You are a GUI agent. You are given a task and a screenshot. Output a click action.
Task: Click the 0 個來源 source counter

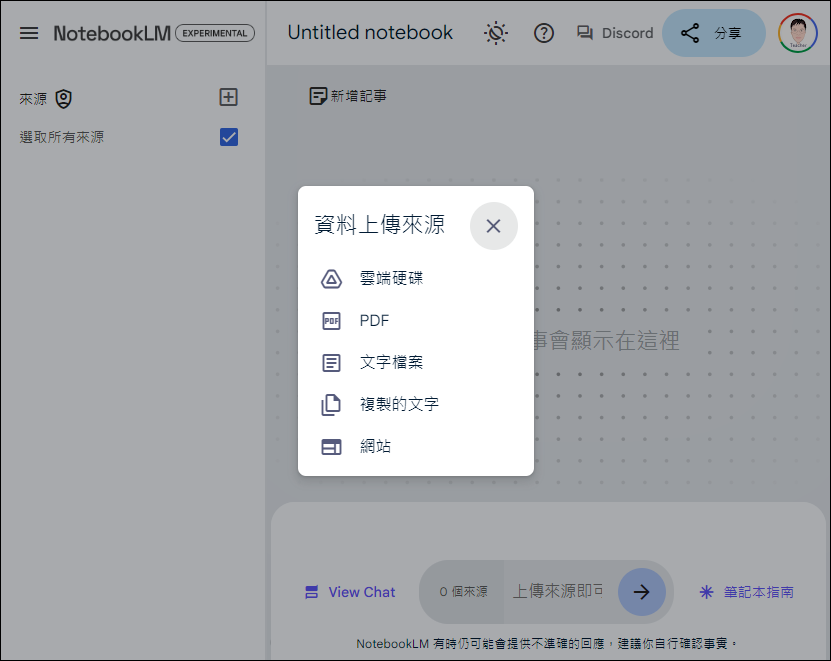463,592
